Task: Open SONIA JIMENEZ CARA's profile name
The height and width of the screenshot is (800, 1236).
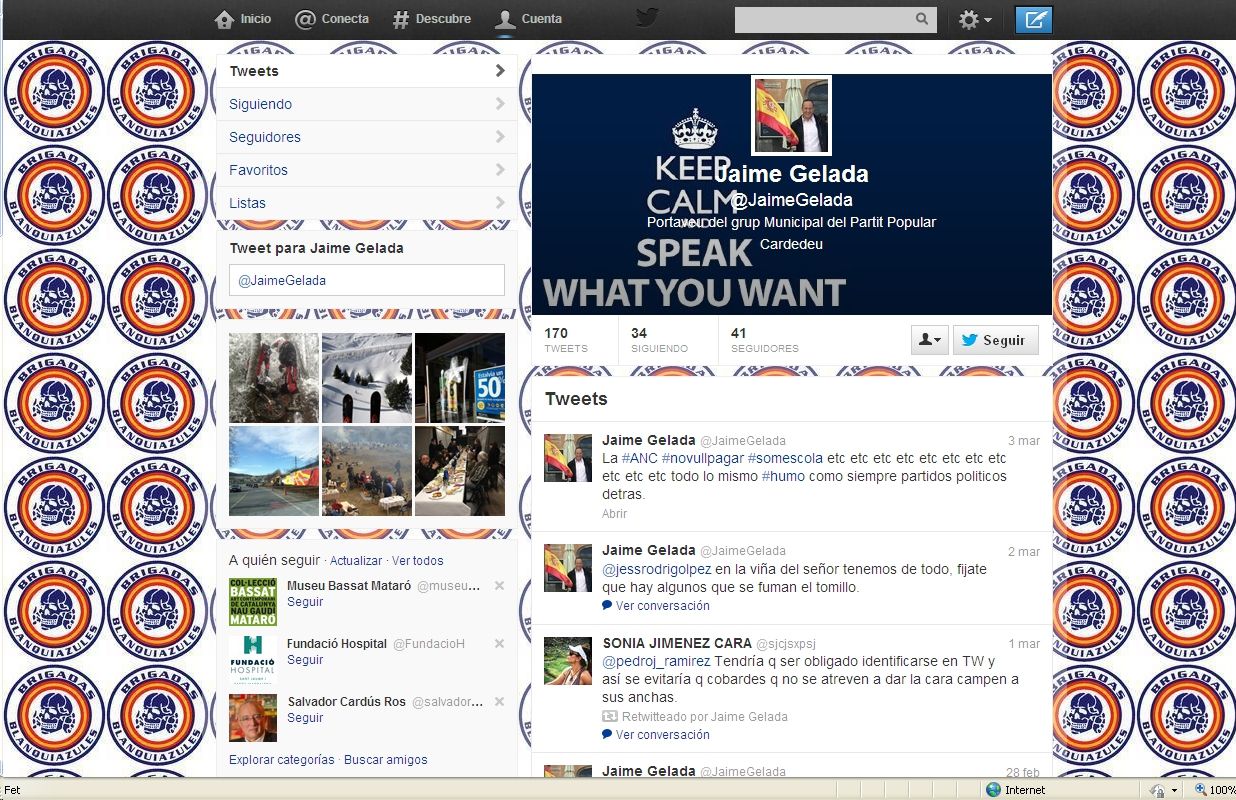Action: (677, 643)
